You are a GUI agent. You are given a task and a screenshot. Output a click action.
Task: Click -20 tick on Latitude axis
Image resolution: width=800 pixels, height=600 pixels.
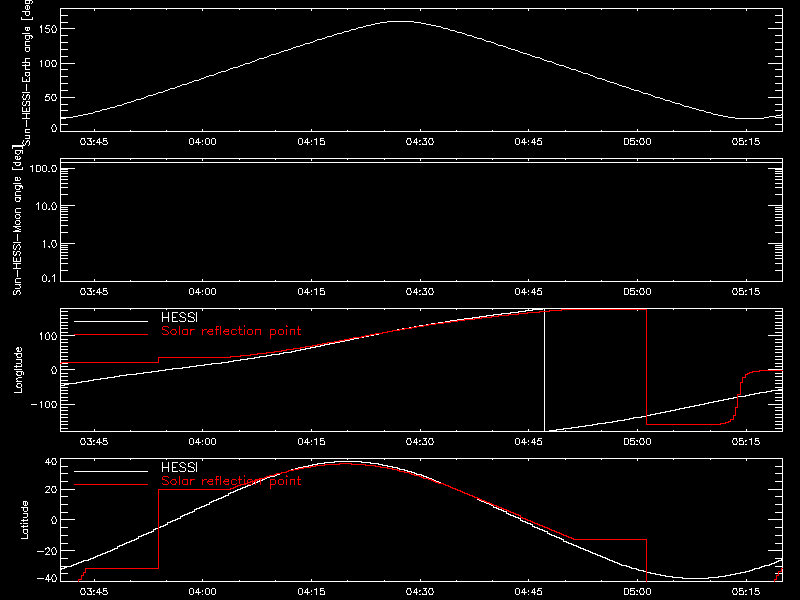pos(47,551)
